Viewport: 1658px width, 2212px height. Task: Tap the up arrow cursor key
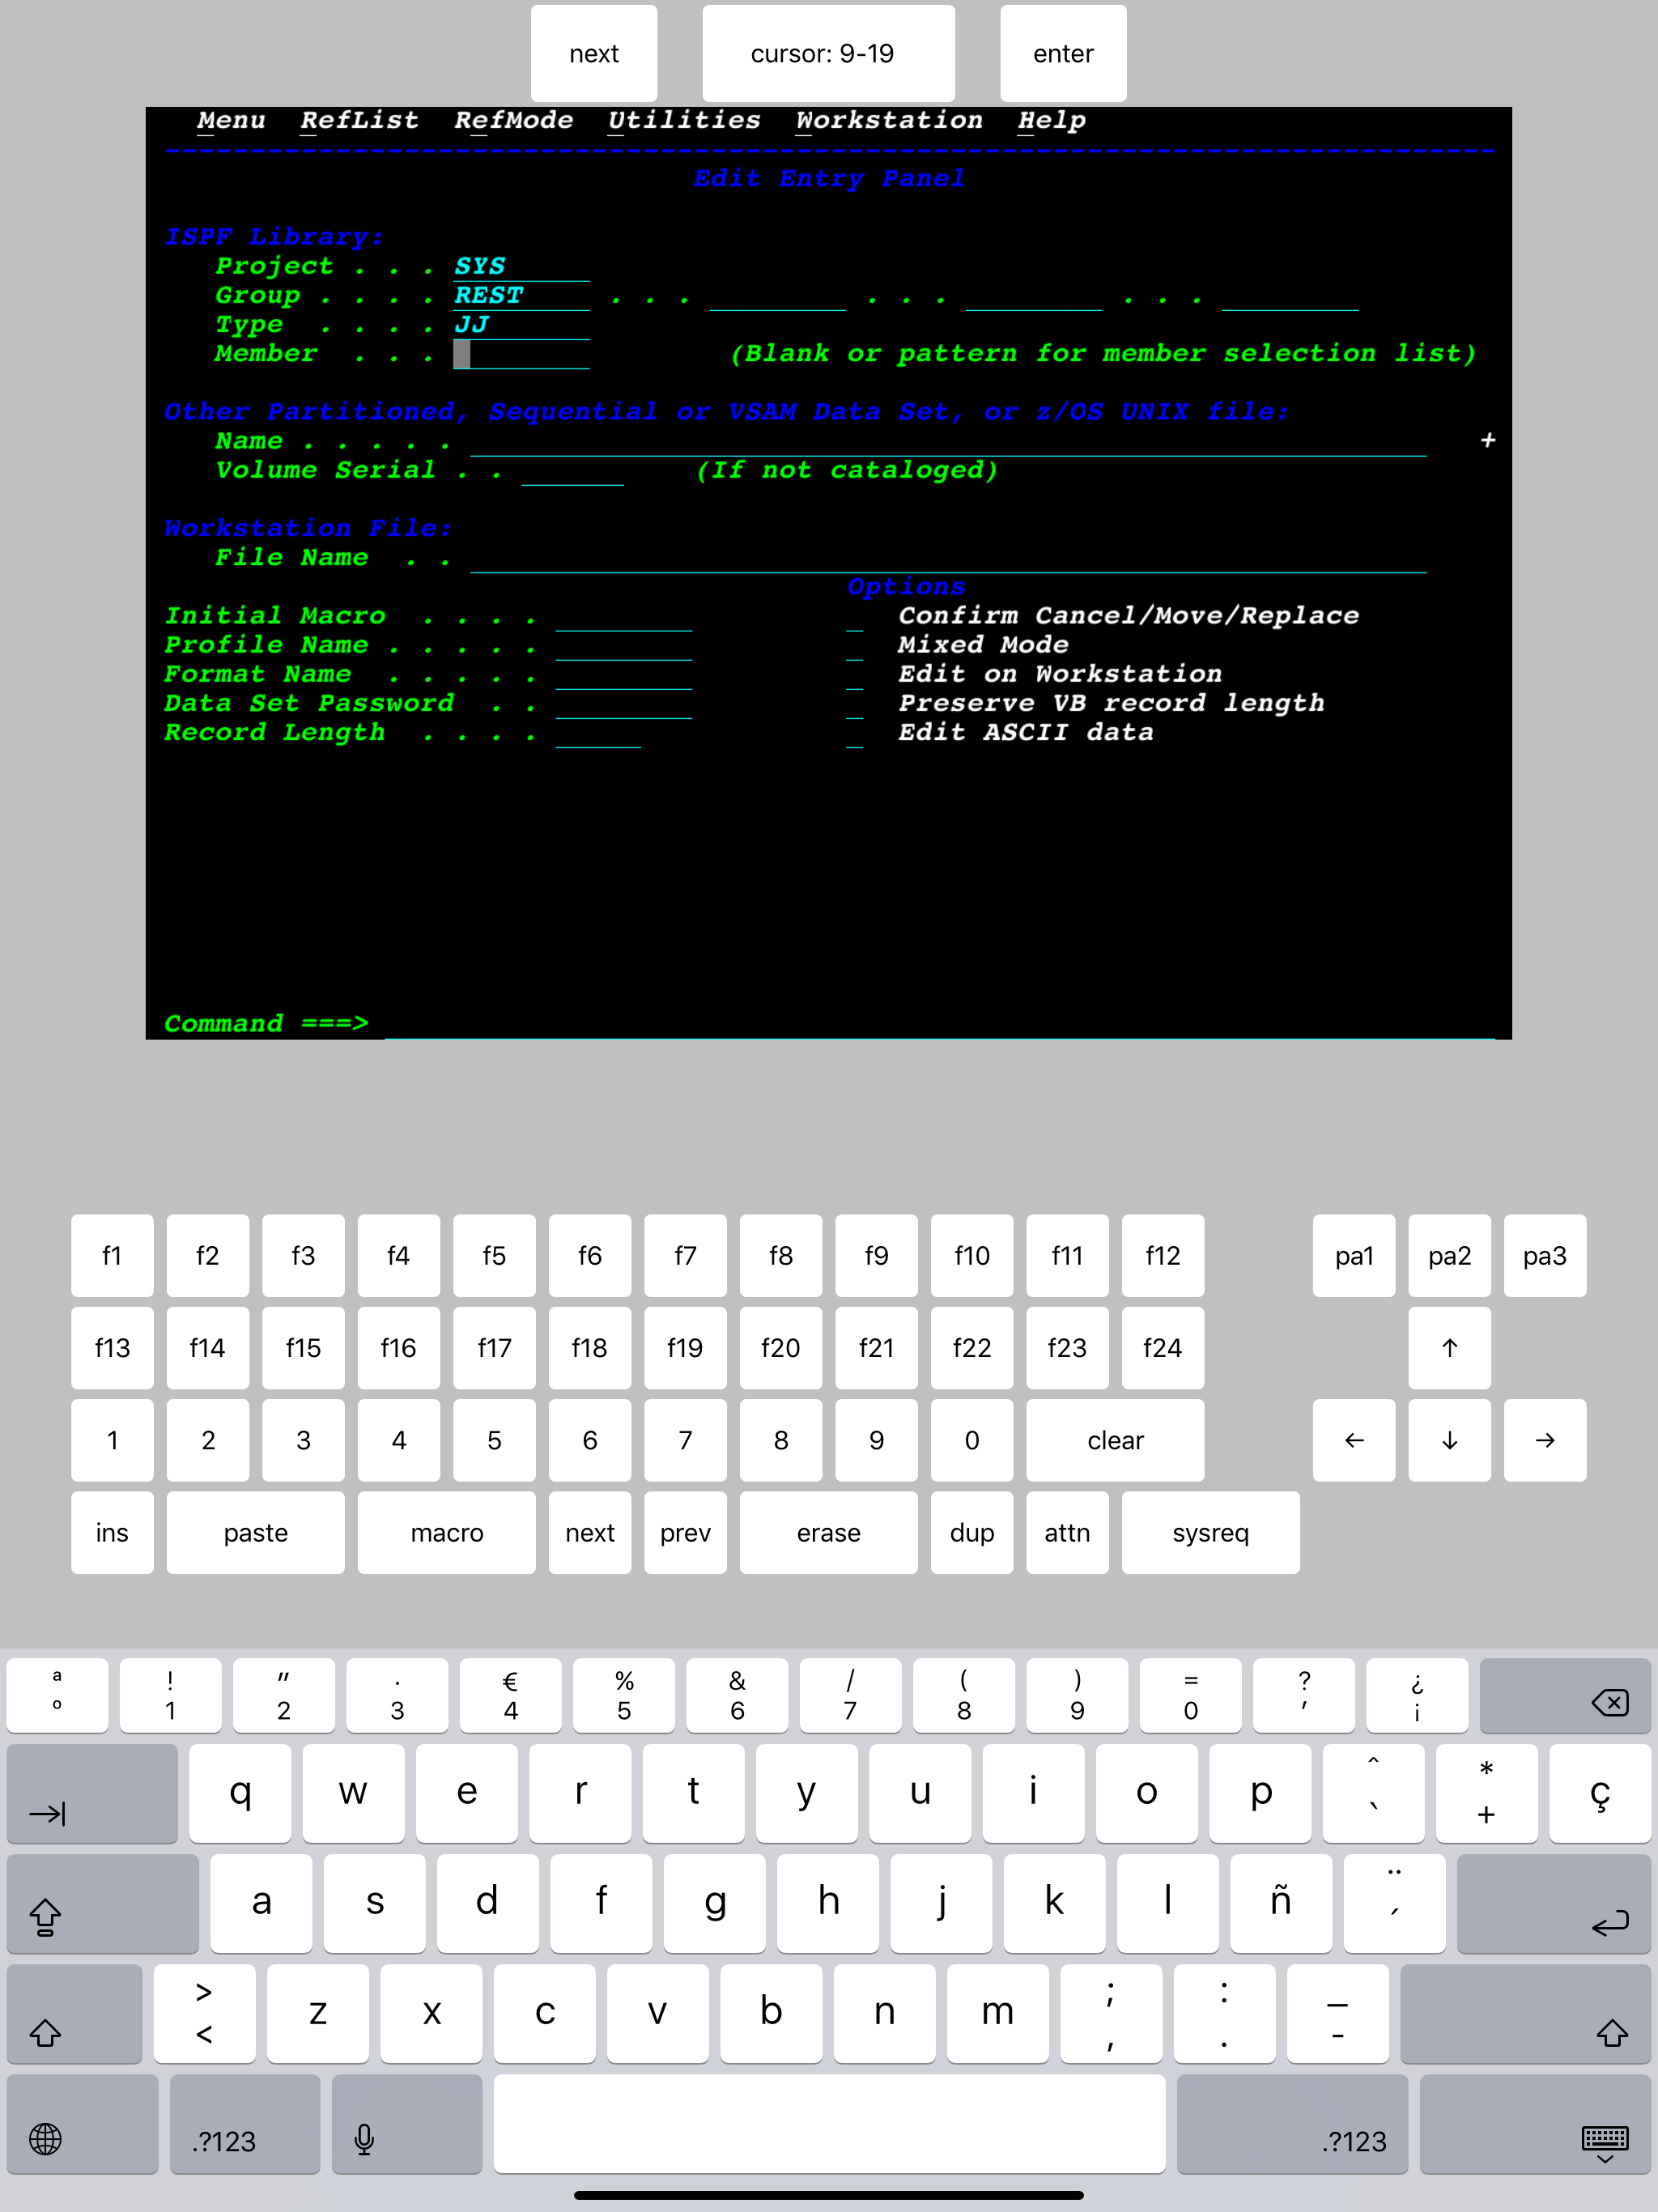click(1449, 1347)
